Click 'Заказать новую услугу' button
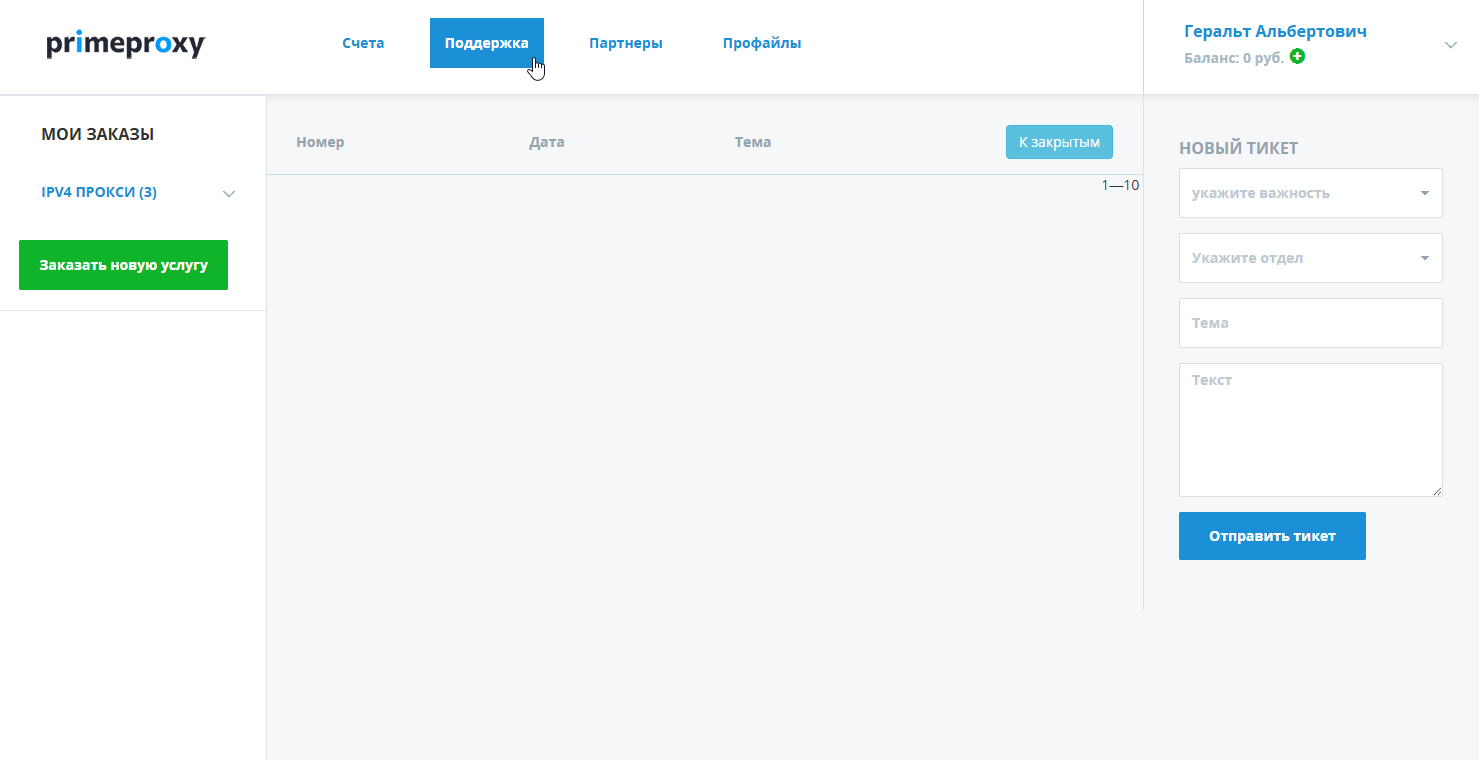Image resolution: width=1479 pixels, height=760 pixels. [x=123, y=265]
